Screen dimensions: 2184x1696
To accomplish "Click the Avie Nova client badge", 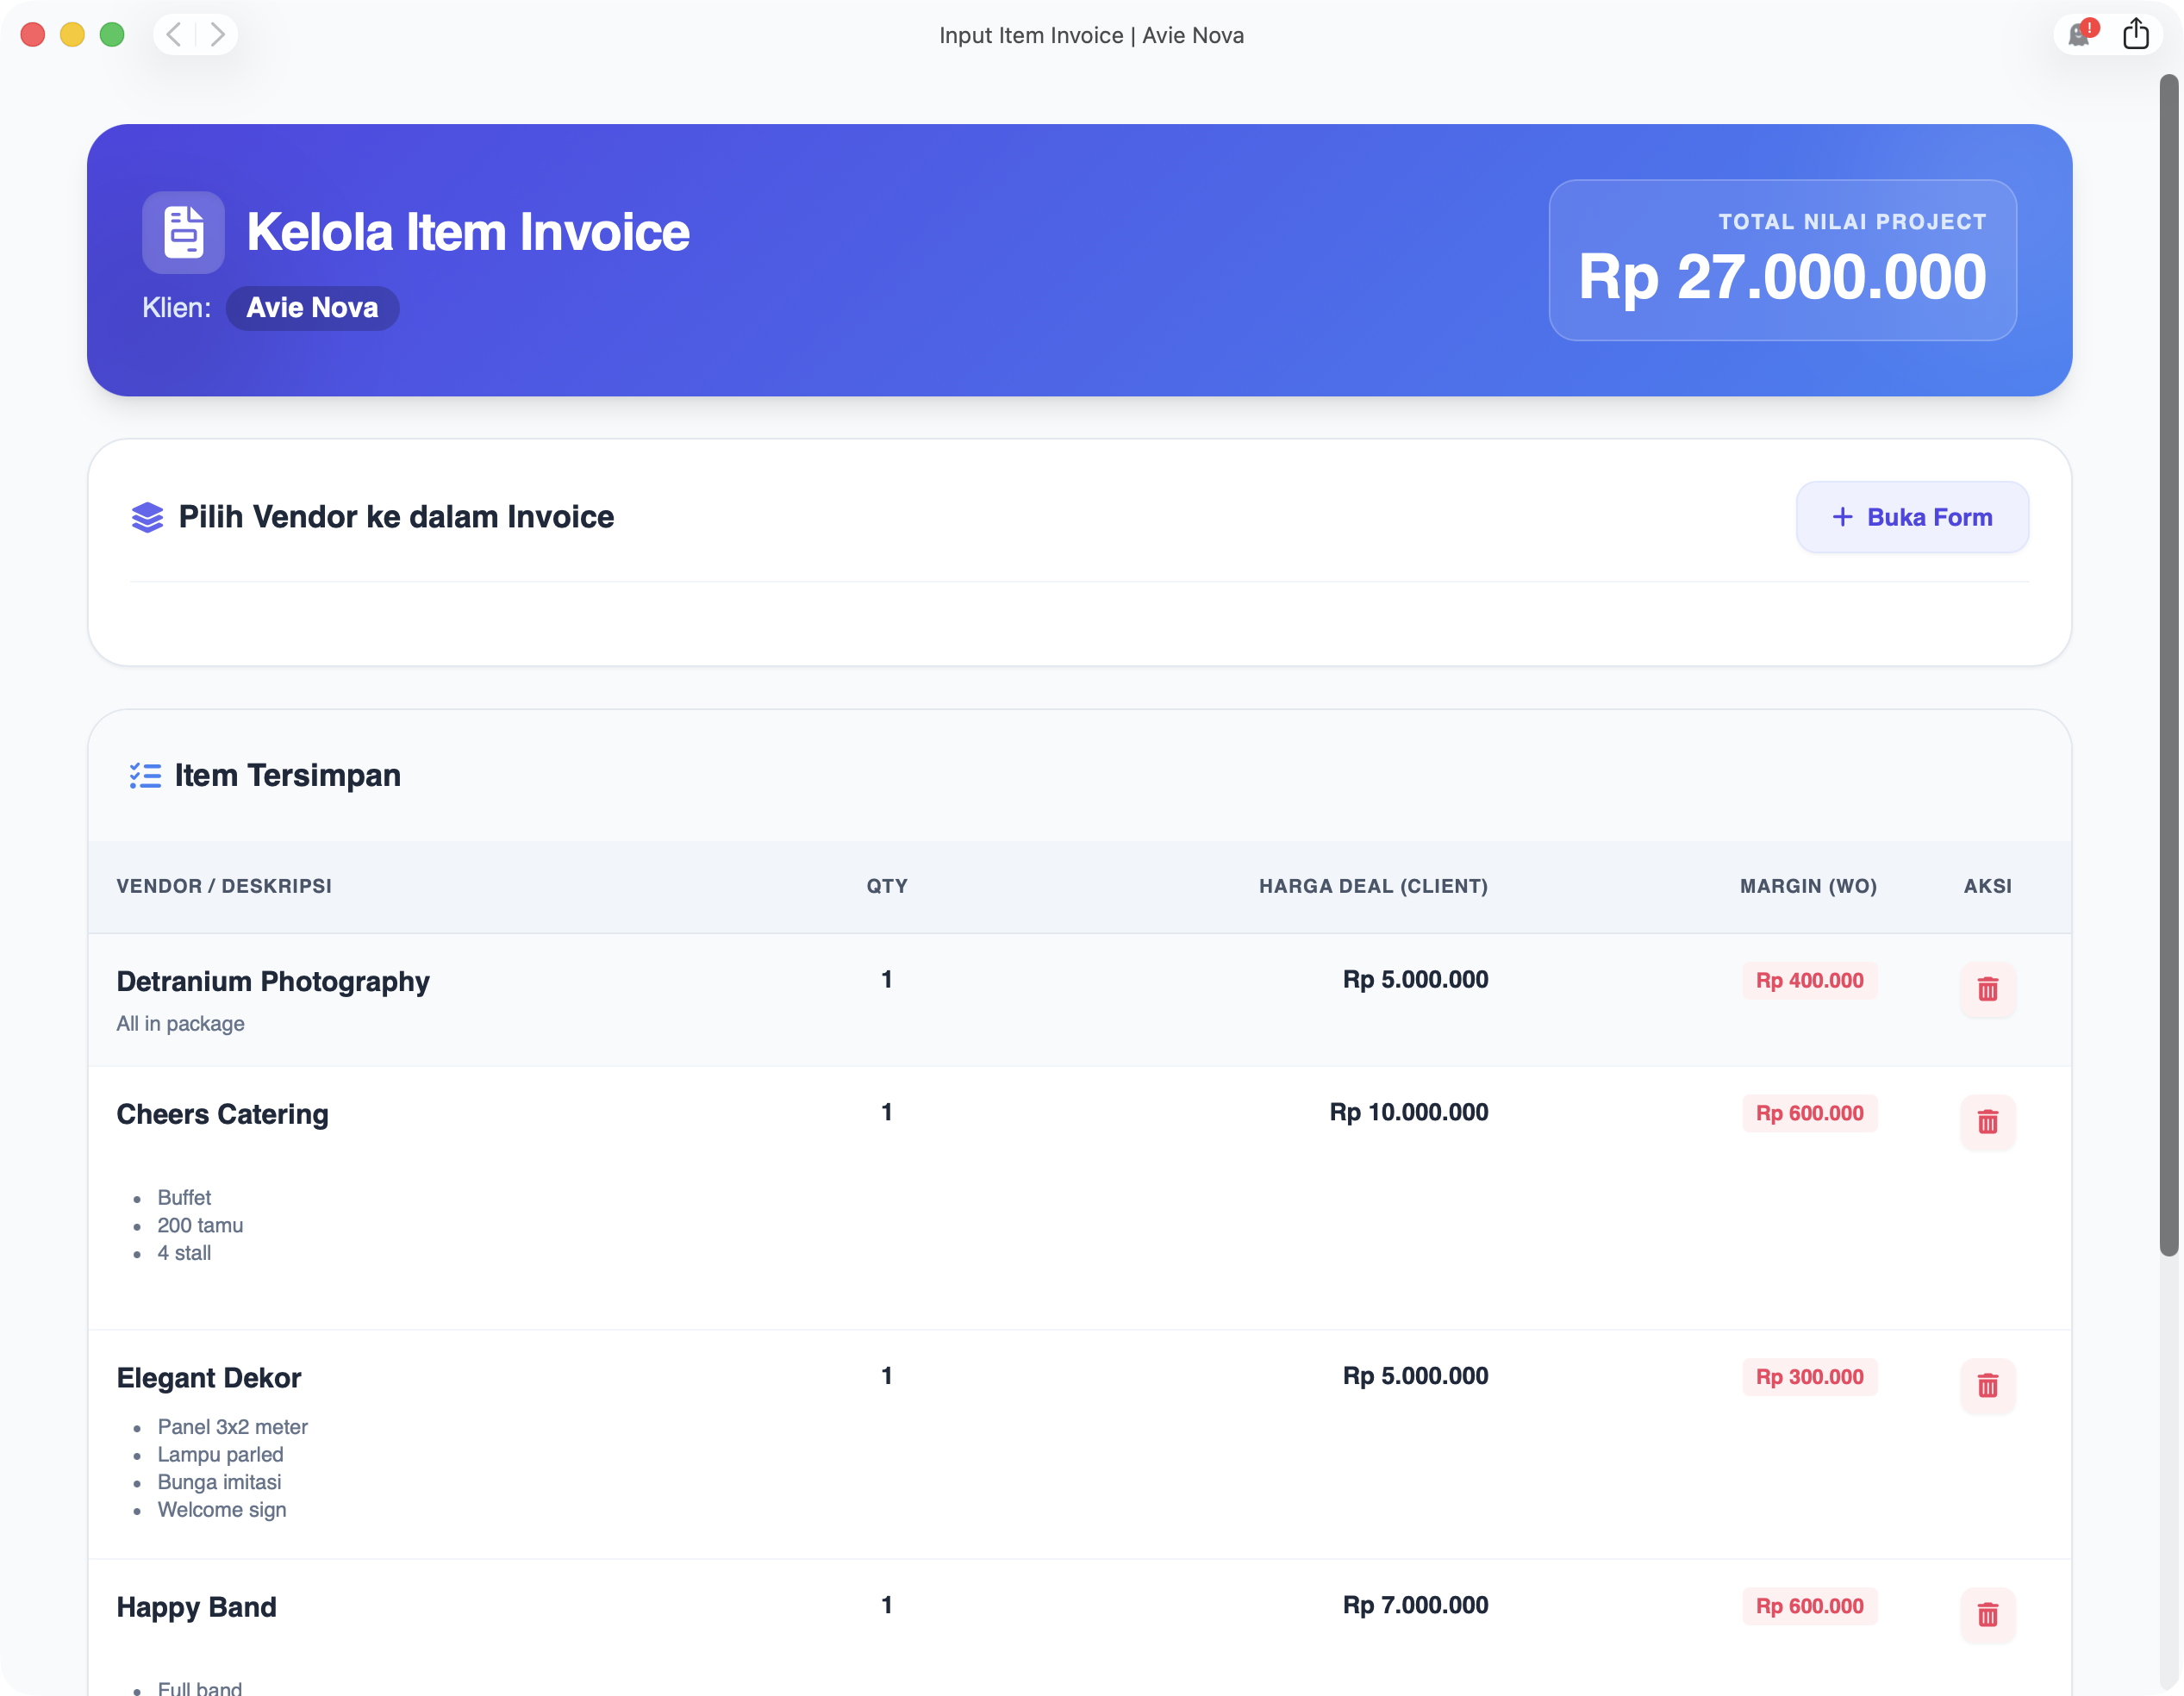I will click(312, 308).
